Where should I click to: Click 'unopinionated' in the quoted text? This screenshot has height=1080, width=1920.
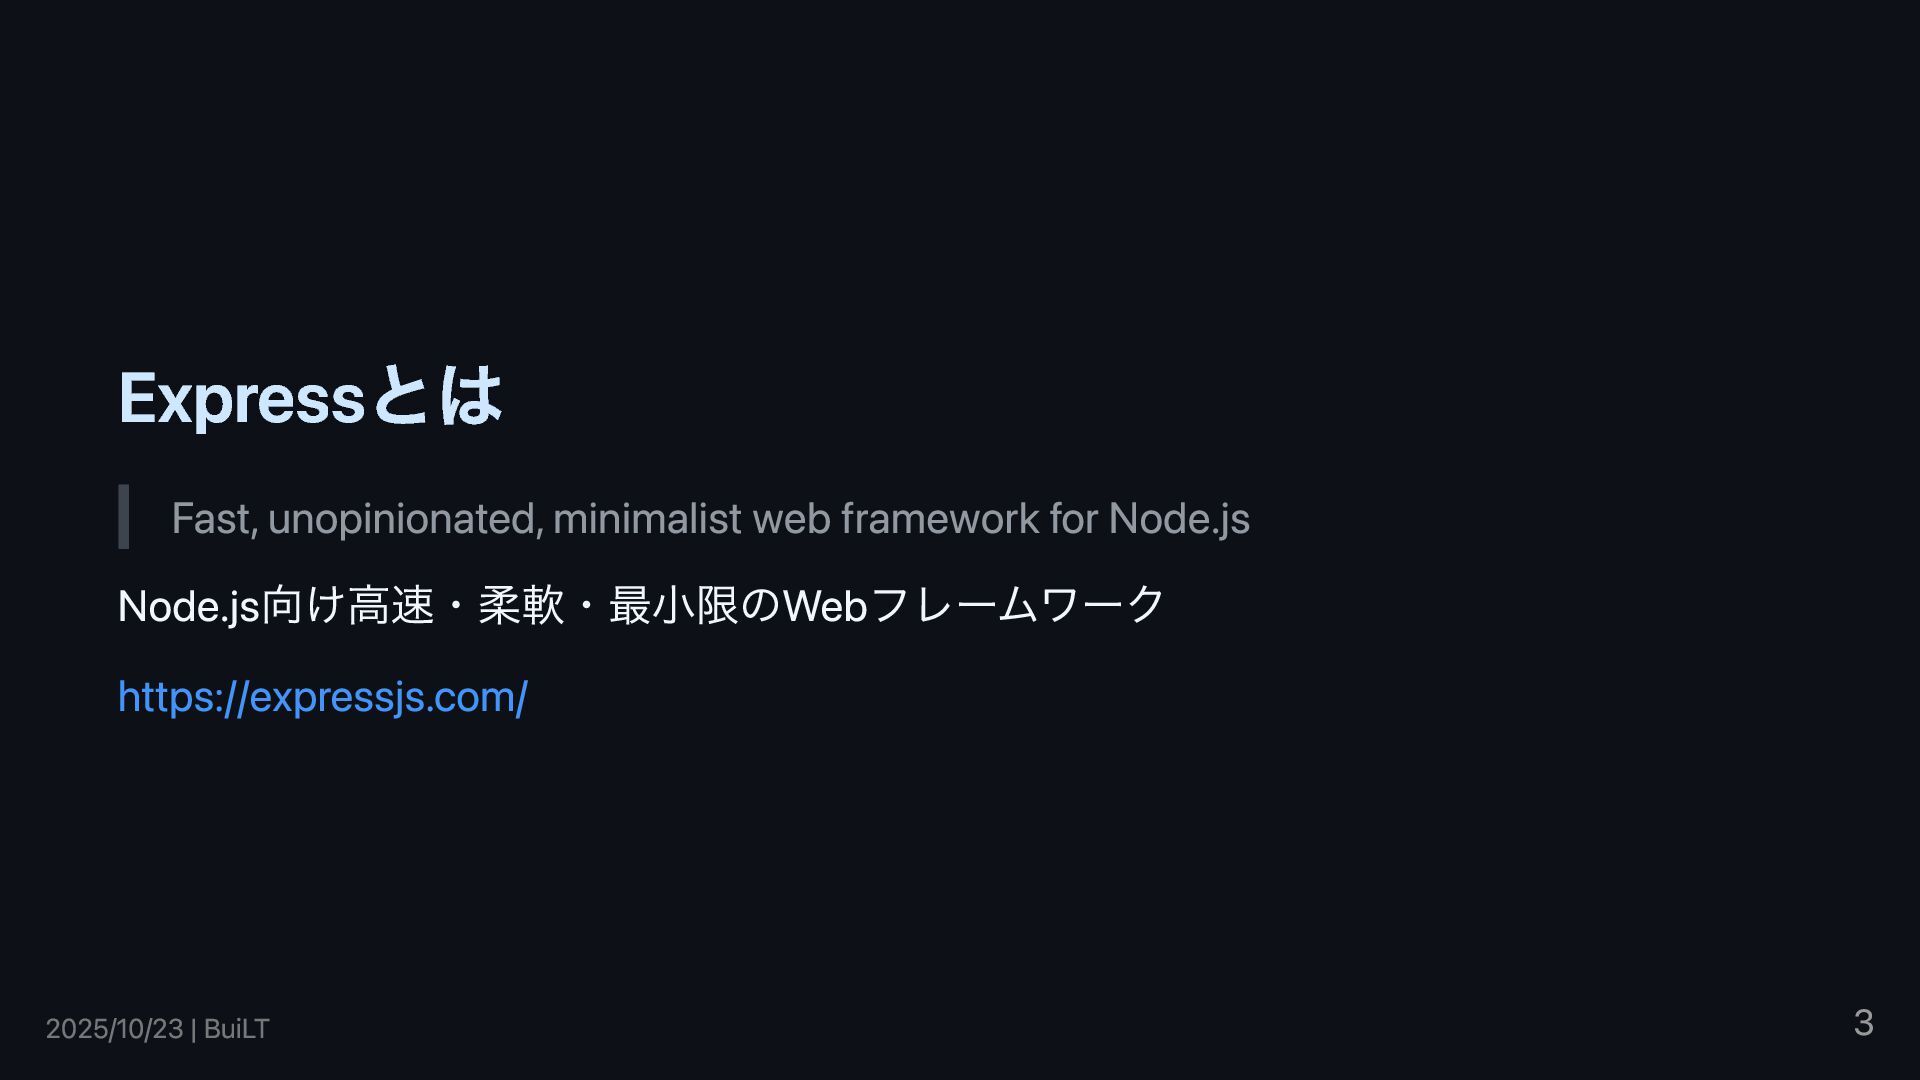coord(405,519)
